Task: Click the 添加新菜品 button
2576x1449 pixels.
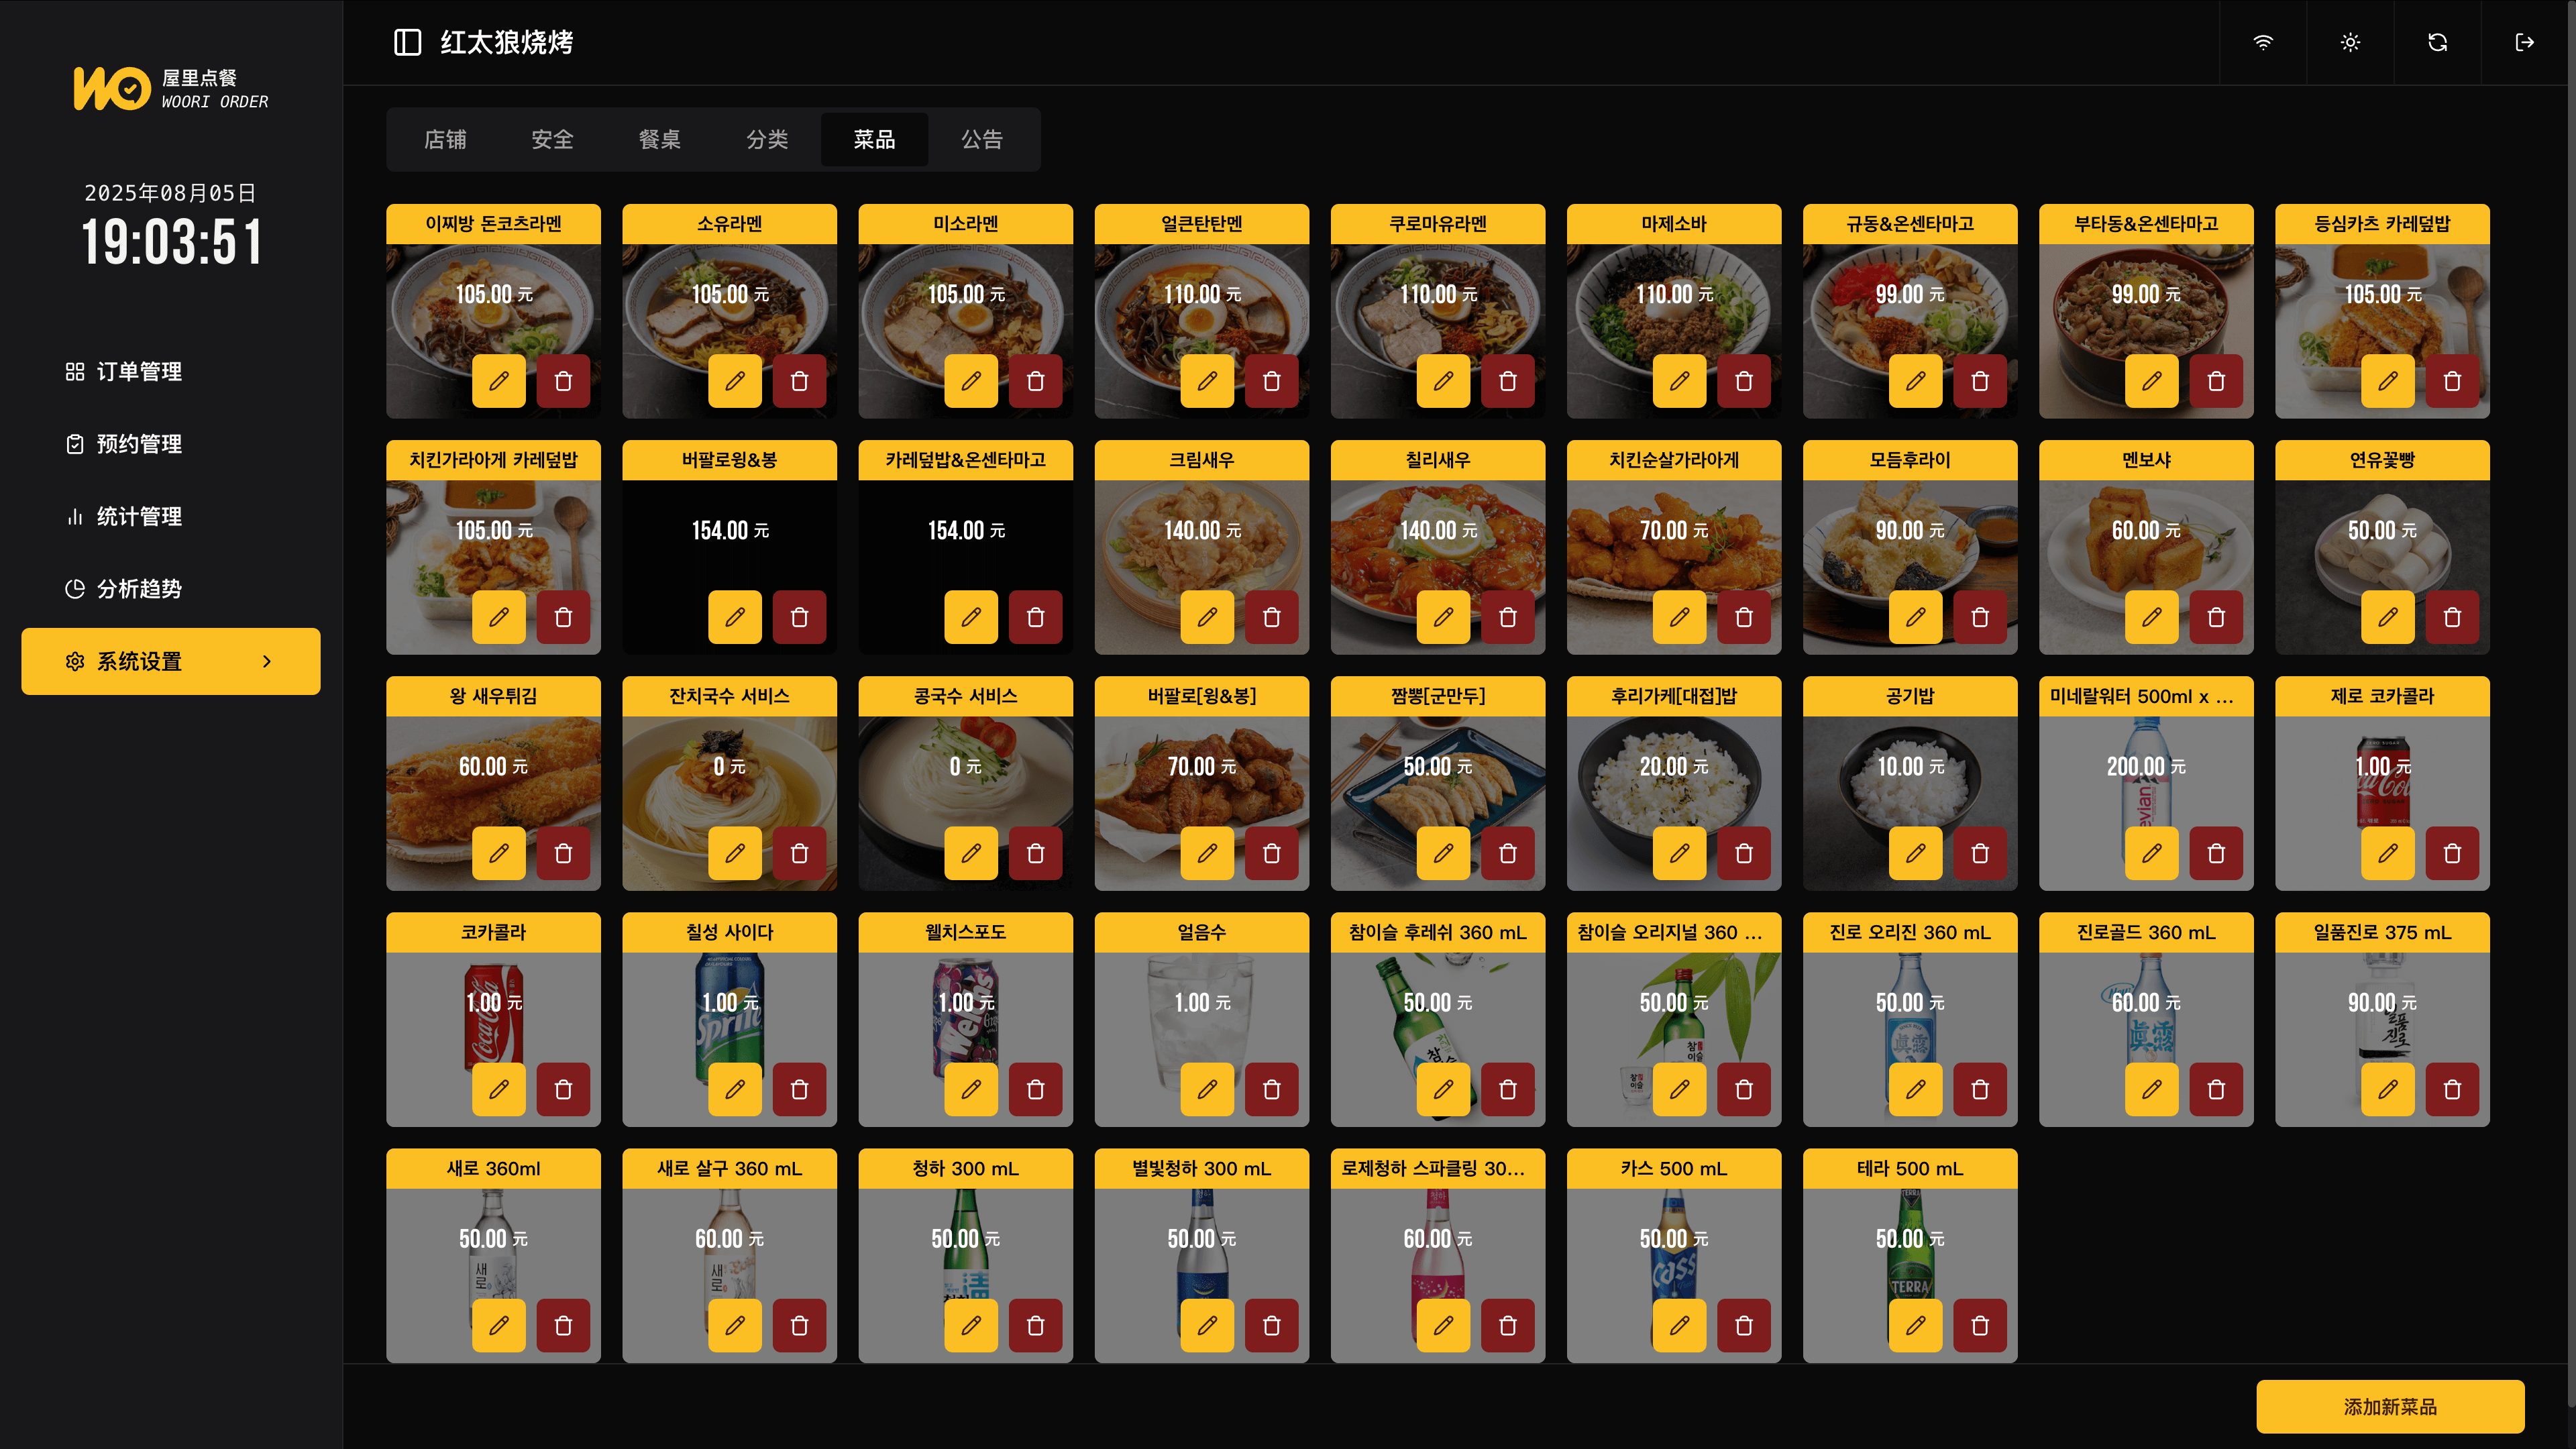Action: click(2390, 1406)
